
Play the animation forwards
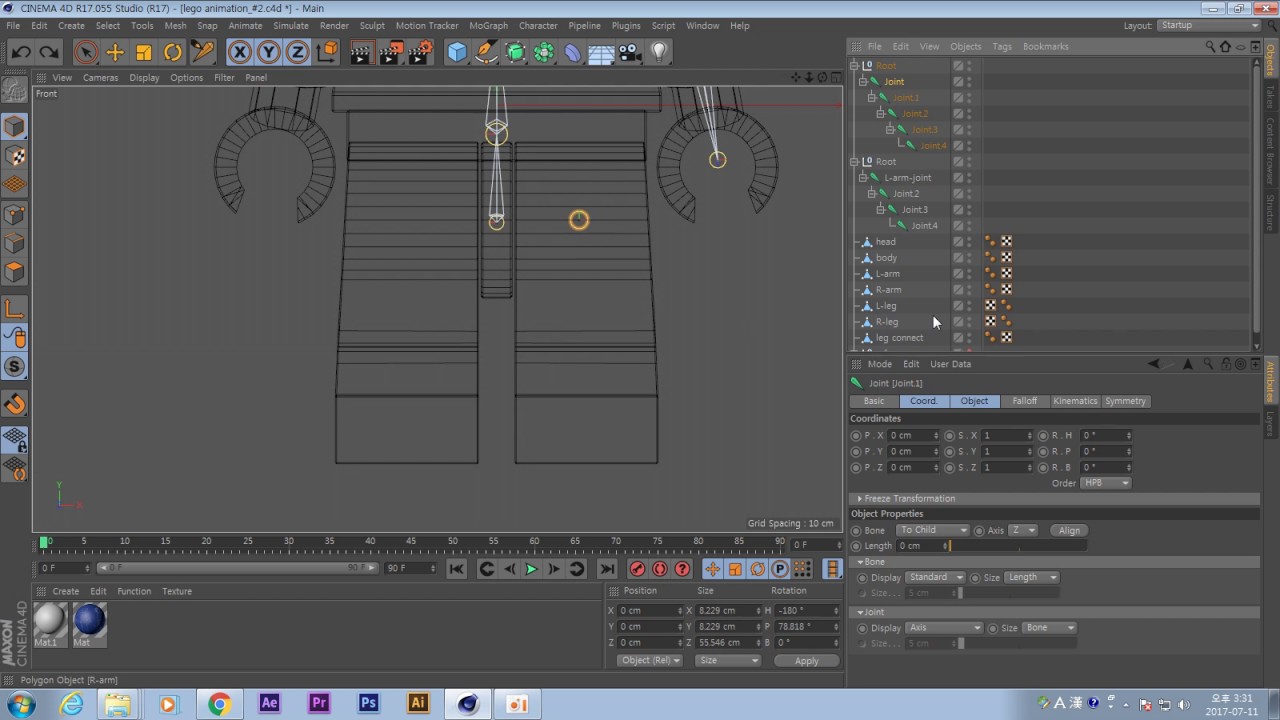coord(531,569)
